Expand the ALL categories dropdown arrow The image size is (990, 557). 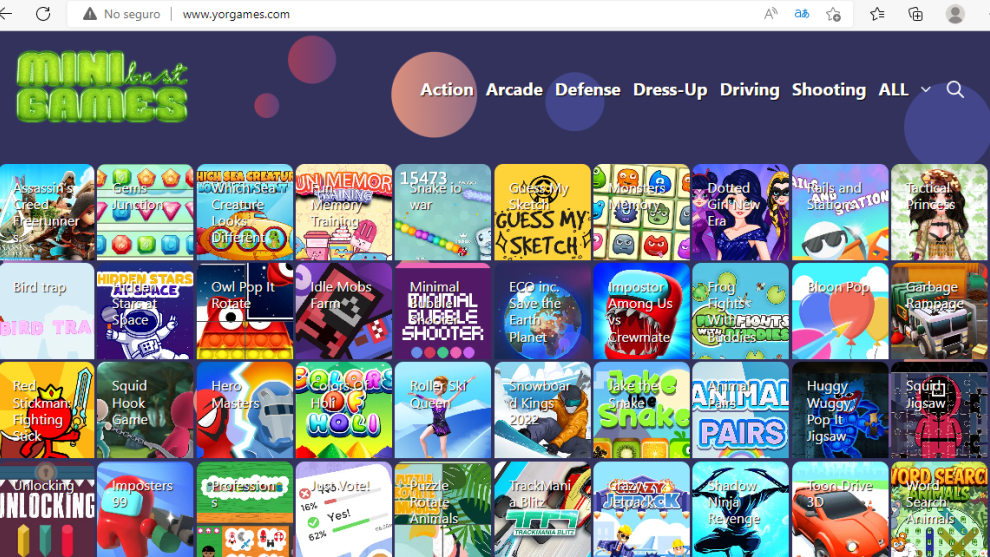click(x=925, y=90)
